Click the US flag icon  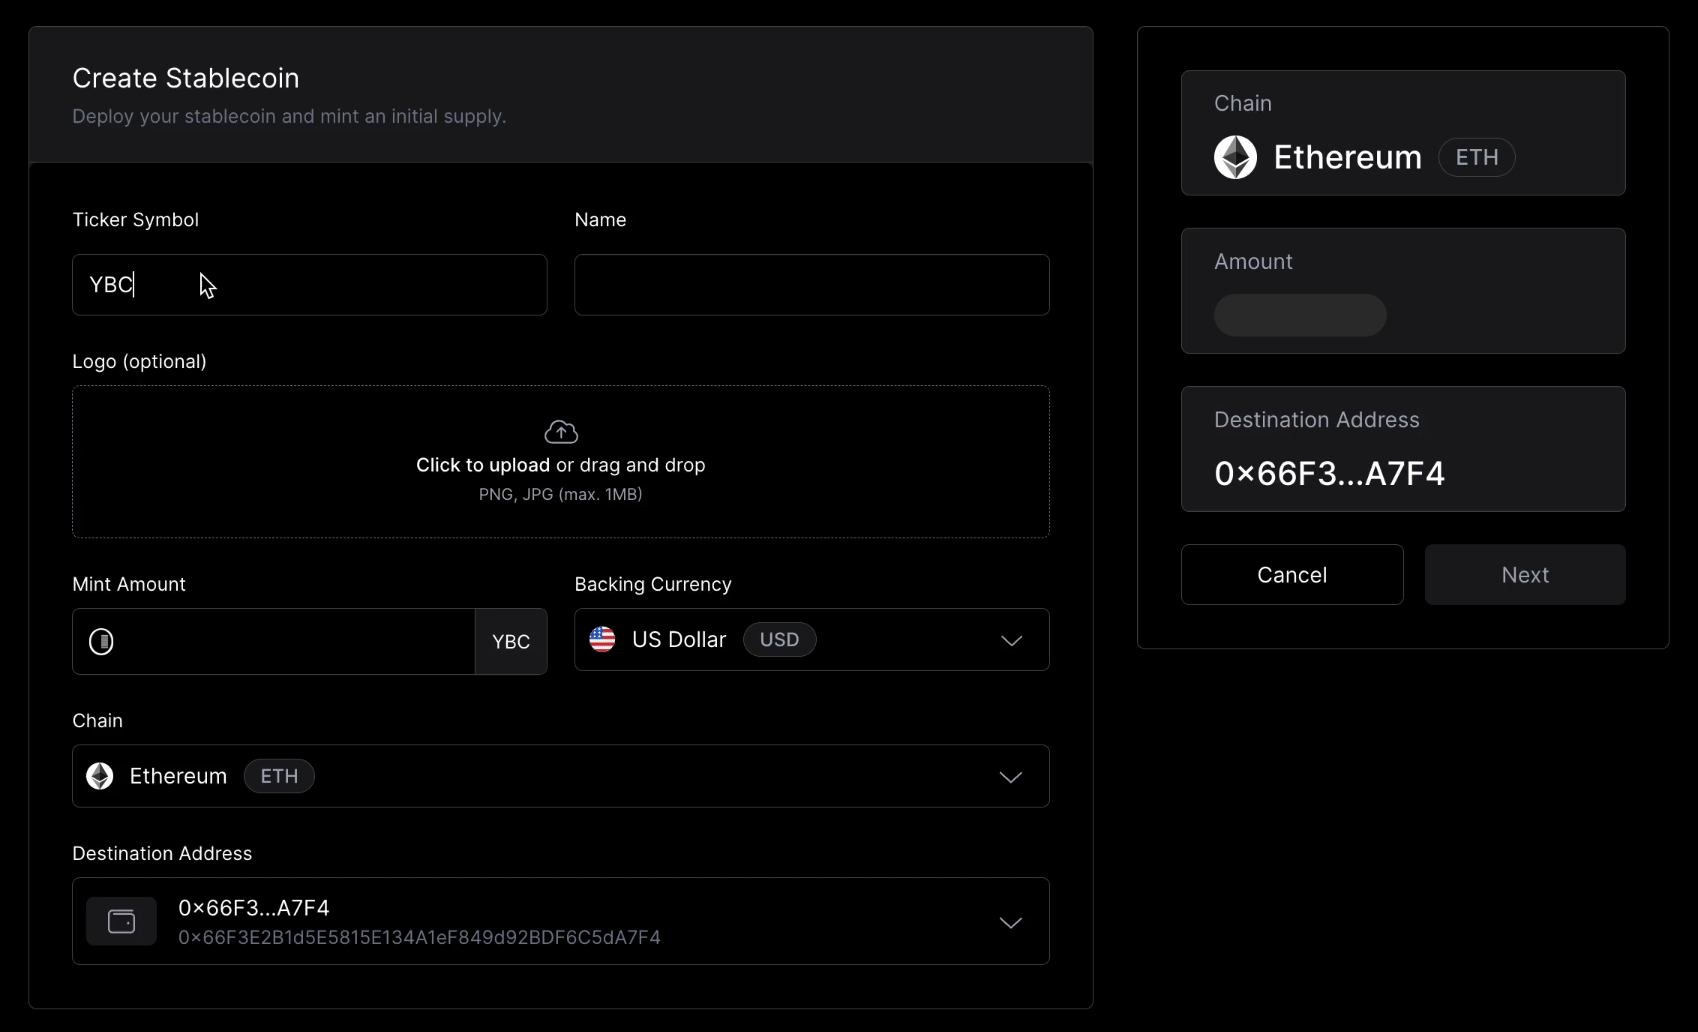(602, 640)
